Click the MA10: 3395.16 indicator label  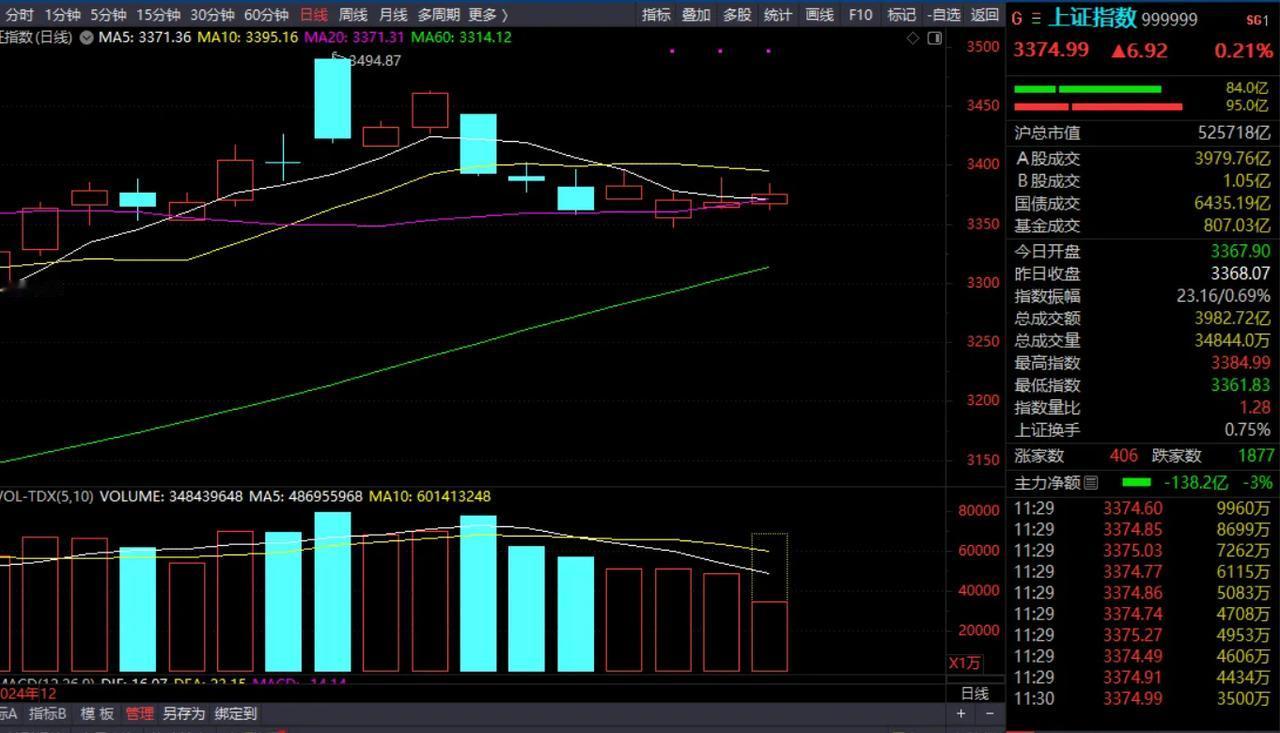247,37
